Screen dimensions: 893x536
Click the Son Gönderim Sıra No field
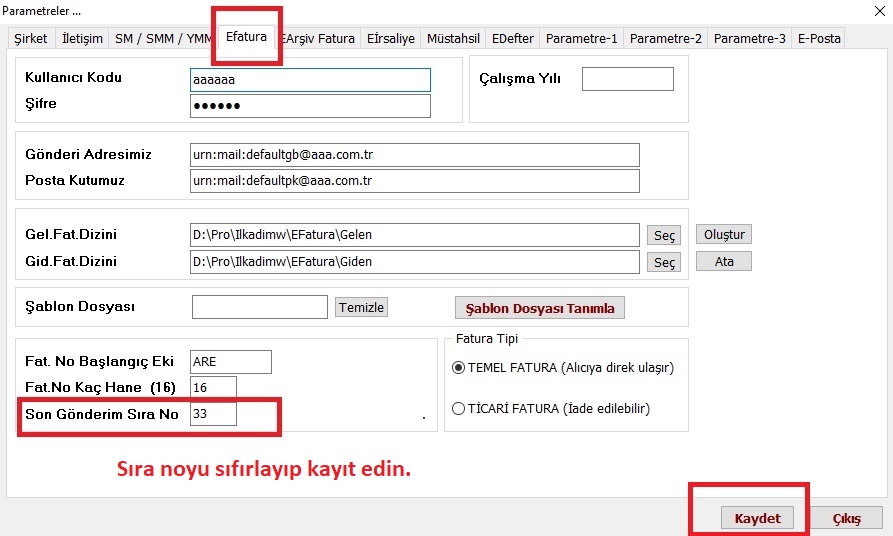[213, 414]
